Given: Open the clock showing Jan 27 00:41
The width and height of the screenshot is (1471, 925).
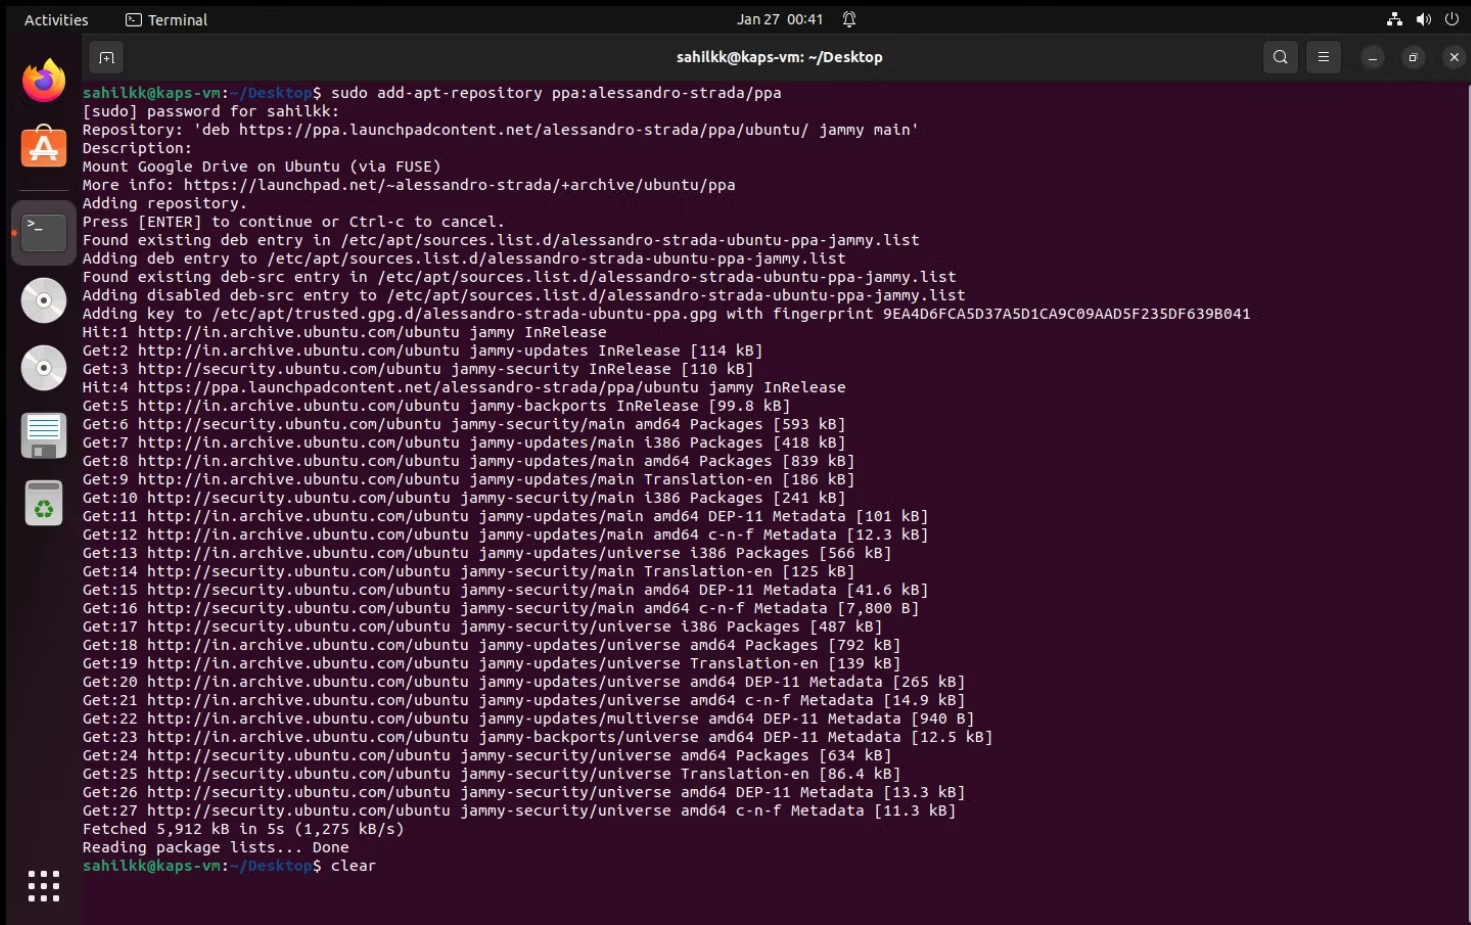Looking at the screenshot, I should click(780, 19).
